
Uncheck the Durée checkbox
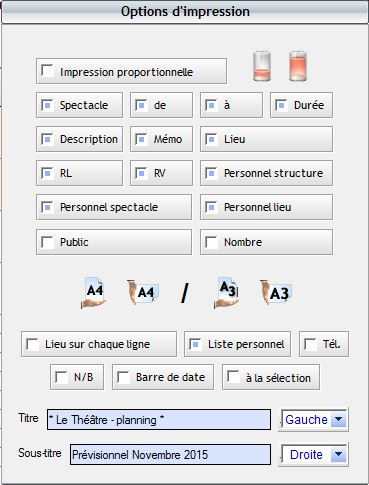pyautogui.click(x=281, y=105)
